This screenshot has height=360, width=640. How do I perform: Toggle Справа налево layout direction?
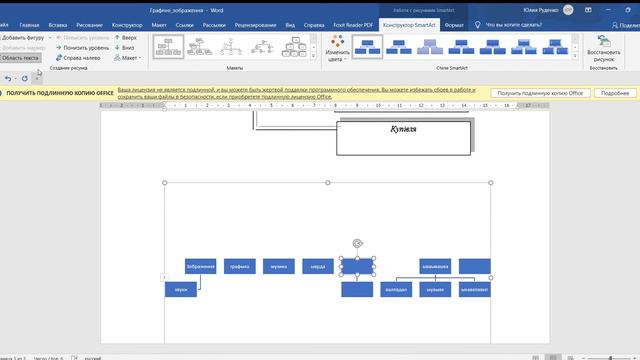[78, 58]
